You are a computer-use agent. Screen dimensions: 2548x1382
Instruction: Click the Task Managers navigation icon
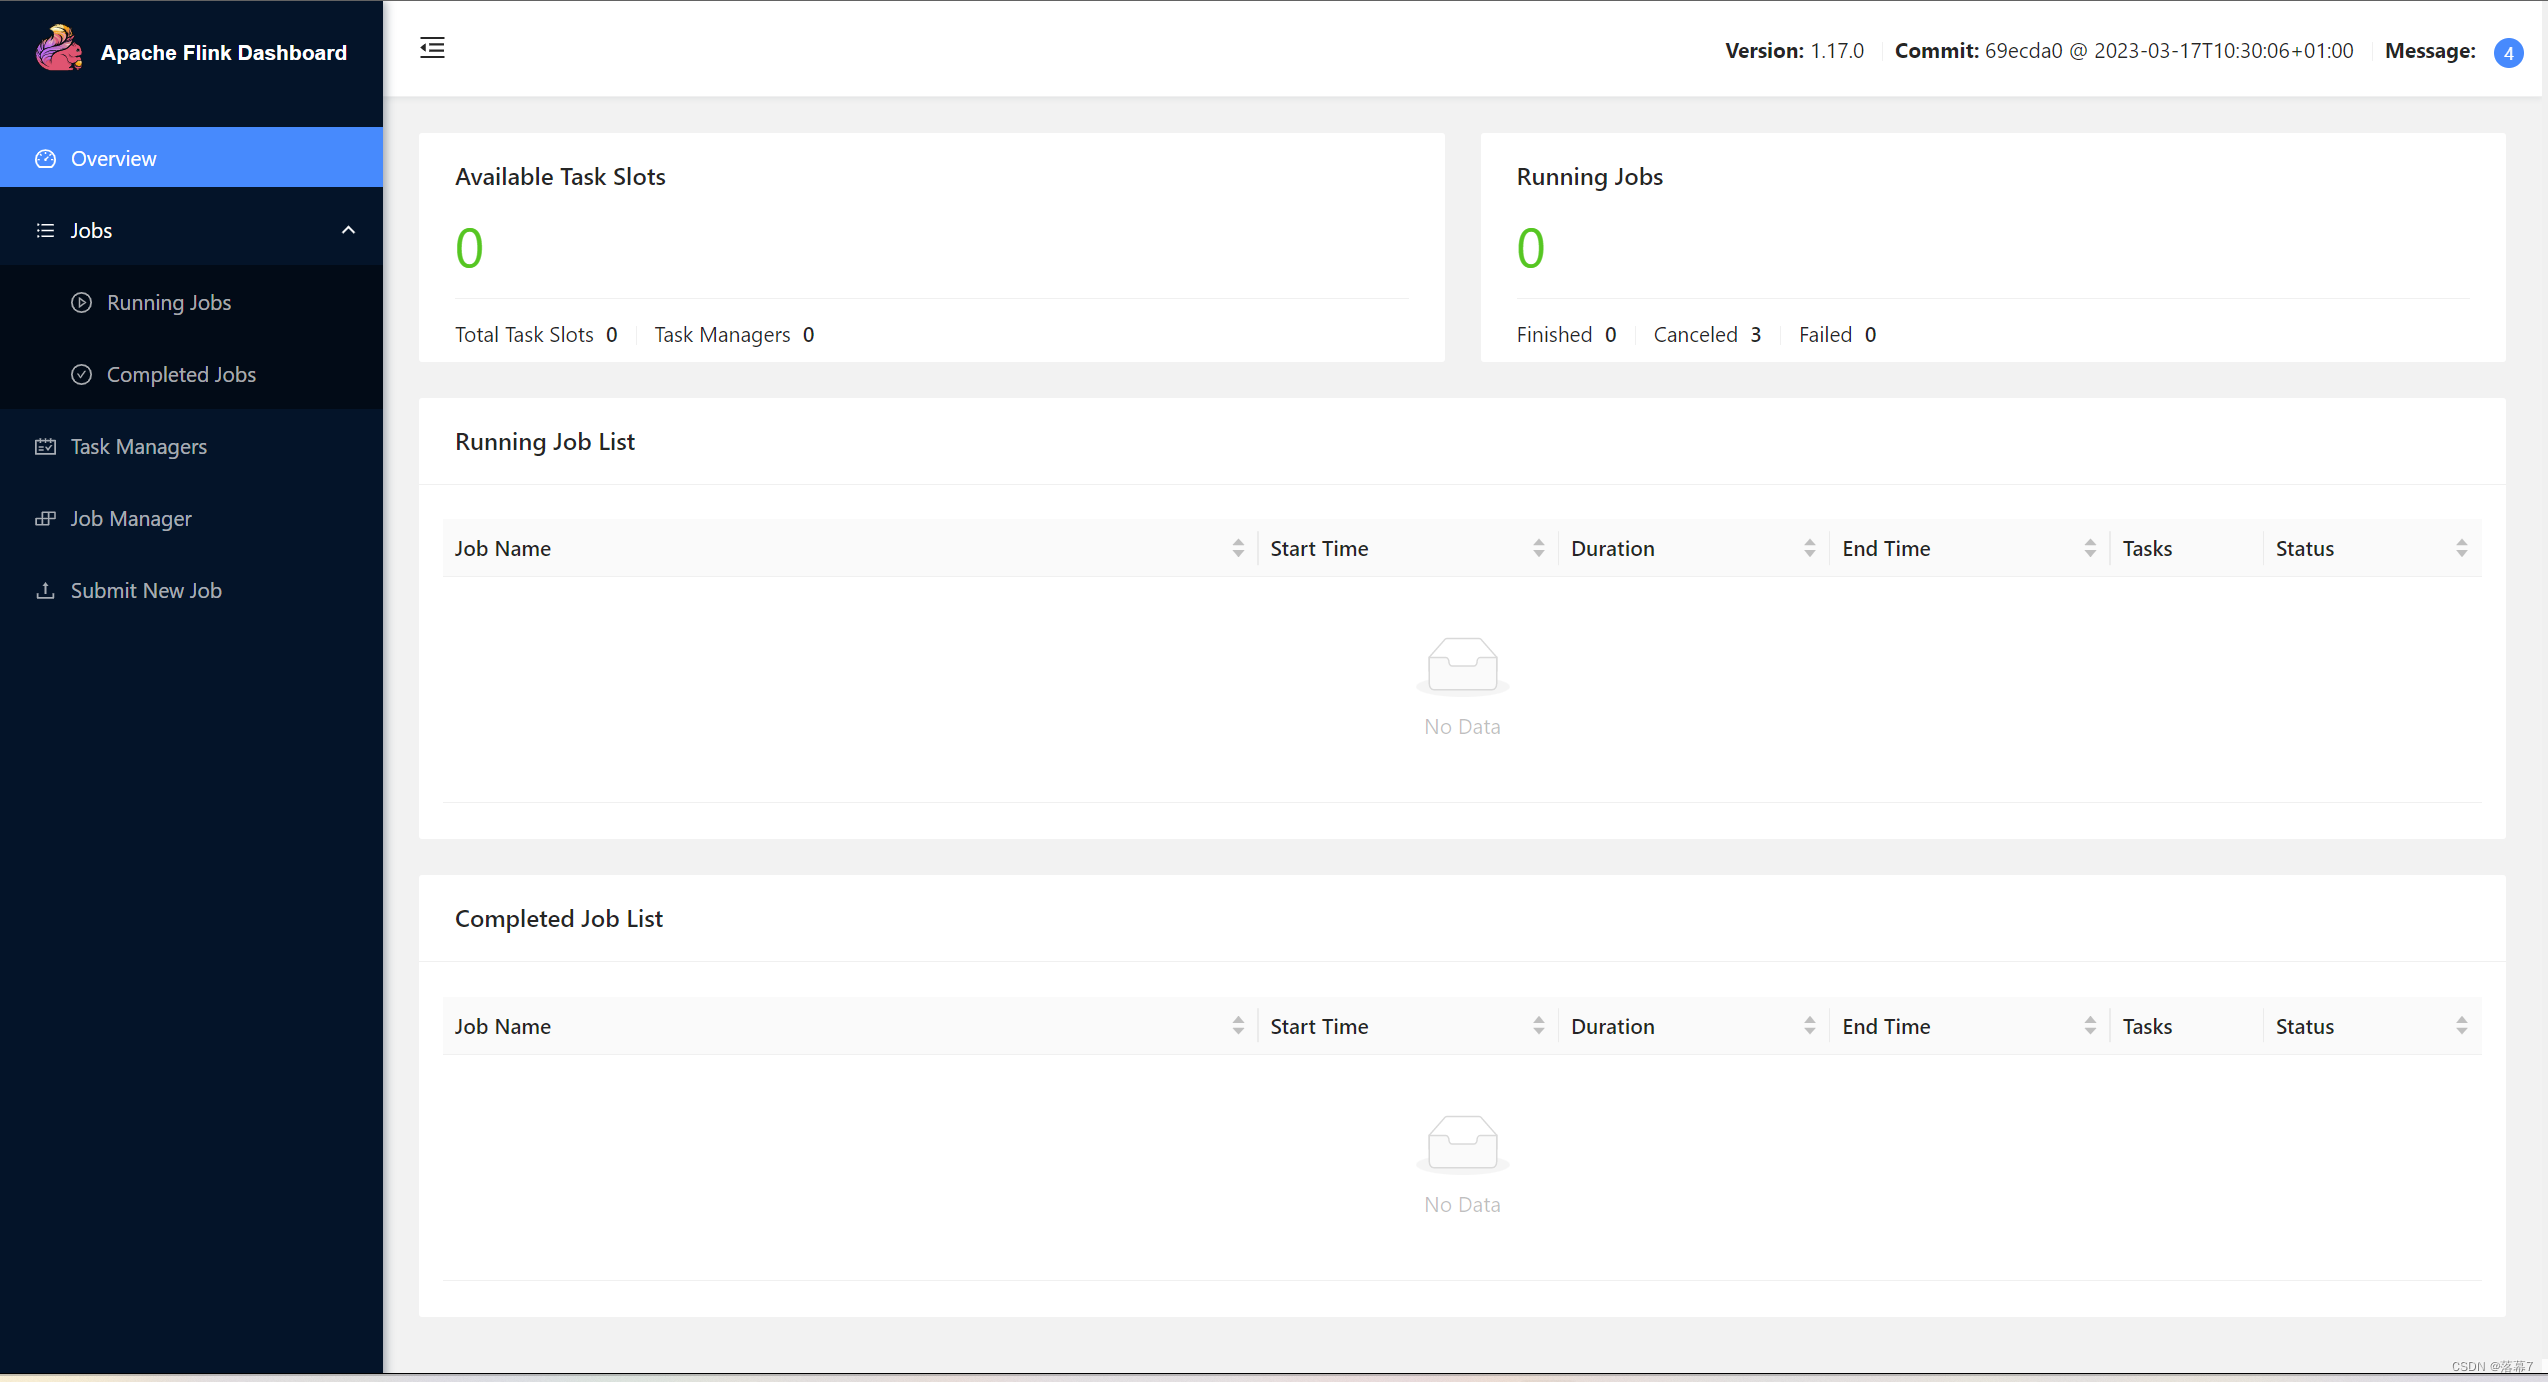44,446
